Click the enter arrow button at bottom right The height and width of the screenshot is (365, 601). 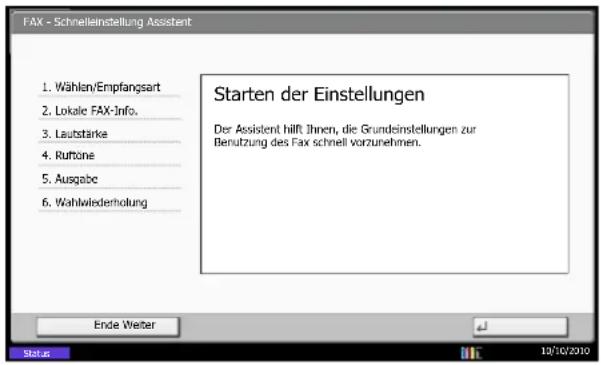tap(520, 326)
